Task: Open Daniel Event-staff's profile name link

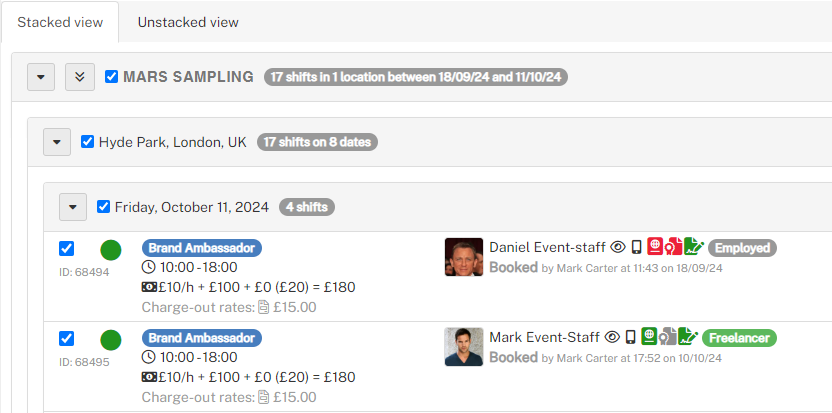Action: (546, 247)
